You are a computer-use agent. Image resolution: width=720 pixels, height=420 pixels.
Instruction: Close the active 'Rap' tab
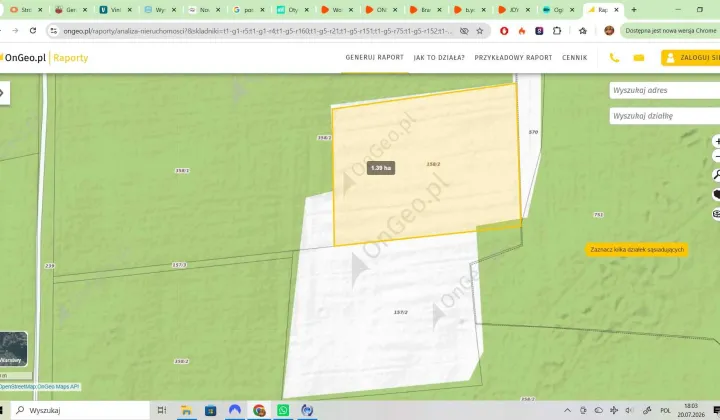[616, 10]
